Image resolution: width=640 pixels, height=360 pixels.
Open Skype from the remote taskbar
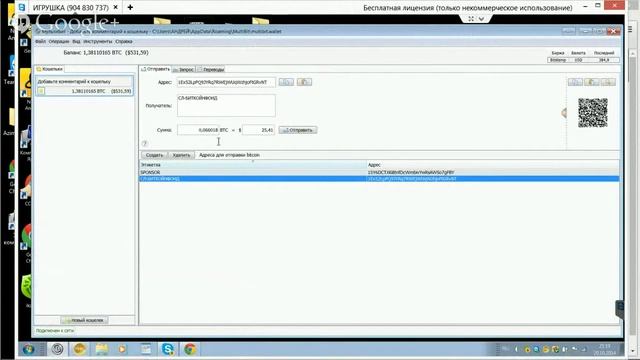coord(168,349)
